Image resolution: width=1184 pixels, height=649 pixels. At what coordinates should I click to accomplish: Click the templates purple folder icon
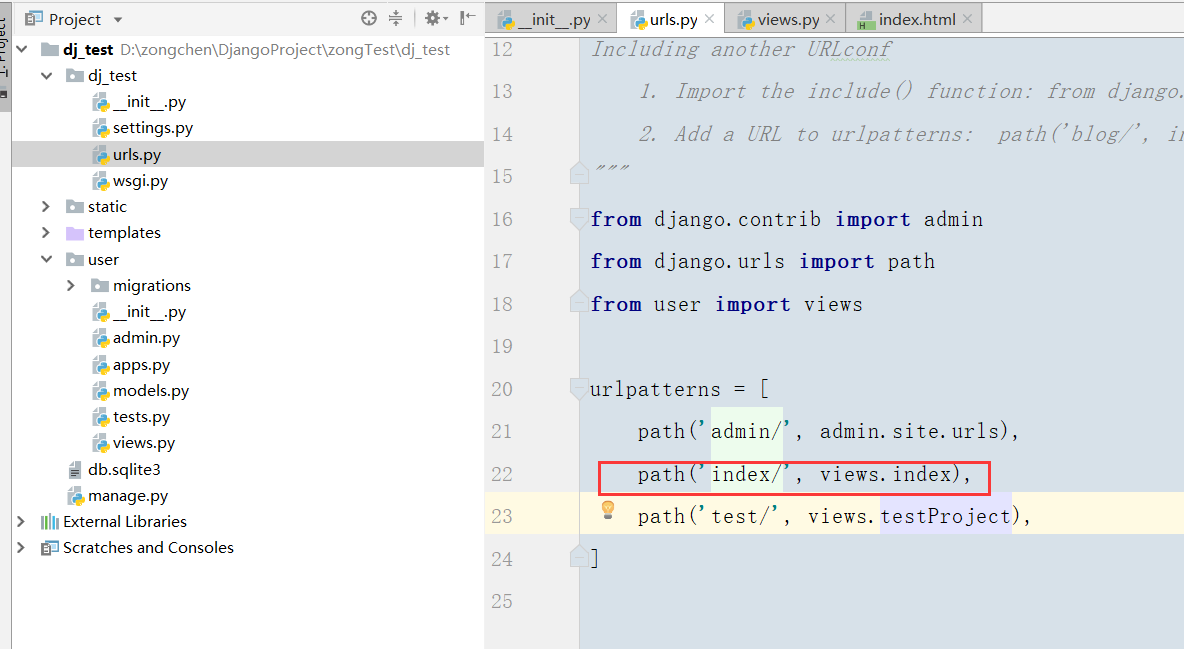[x=75, y=233]
